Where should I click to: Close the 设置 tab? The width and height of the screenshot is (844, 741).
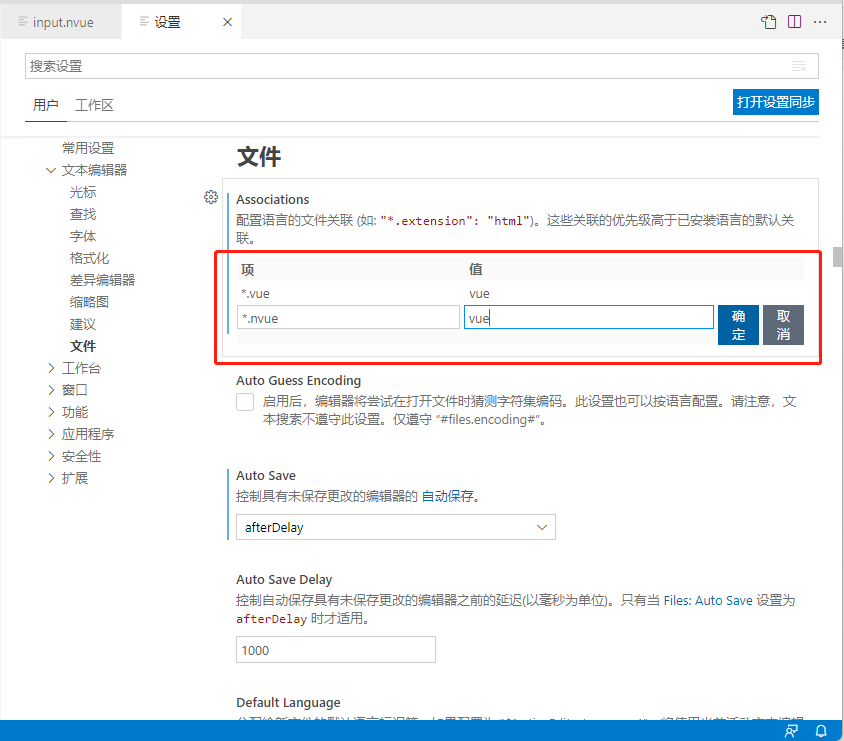(227, 20)
